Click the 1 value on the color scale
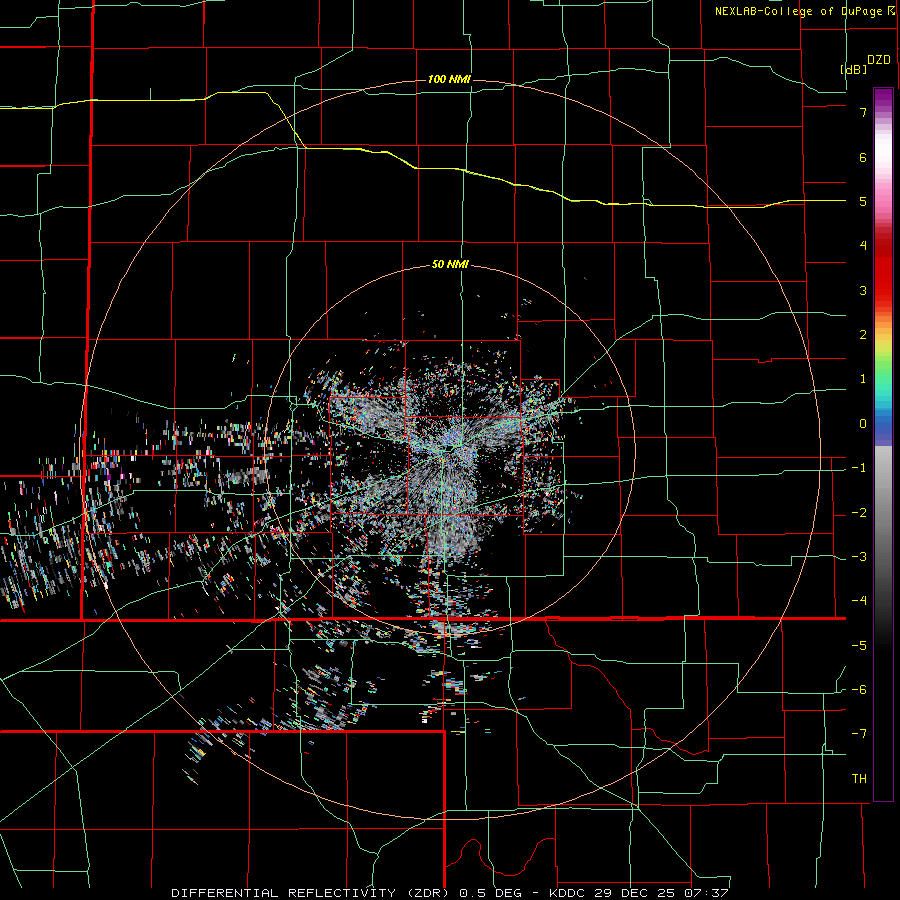The width and height of the screenshot is (900, 900). [863, 379]
